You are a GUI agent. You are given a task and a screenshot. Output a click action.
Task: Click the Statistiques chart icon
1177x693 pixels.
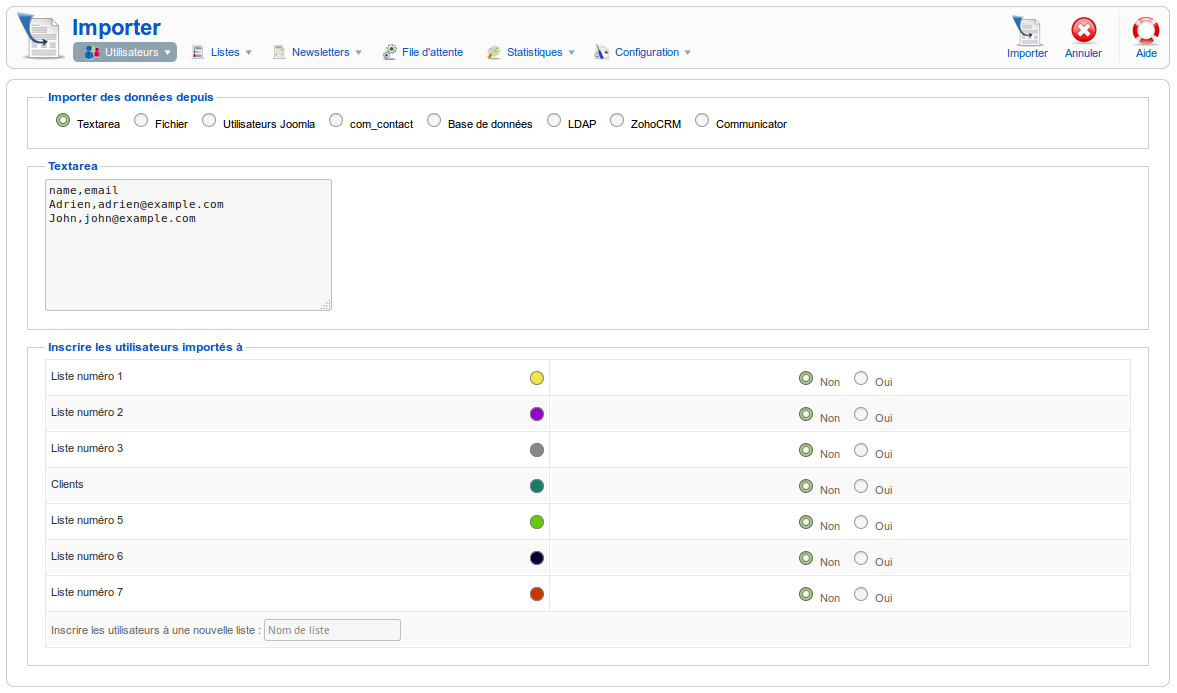pos(494,52)
